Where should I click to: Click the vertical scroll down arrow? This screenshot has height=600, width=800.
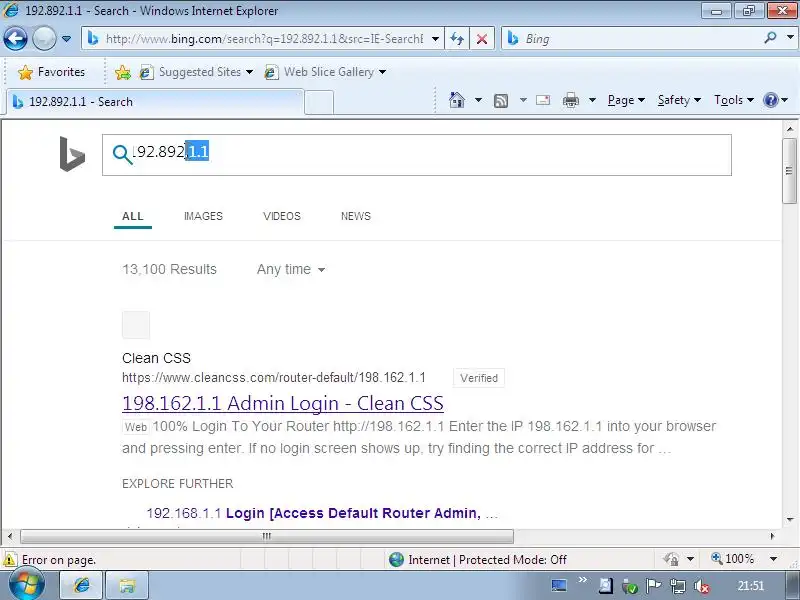tap(789, 520)
